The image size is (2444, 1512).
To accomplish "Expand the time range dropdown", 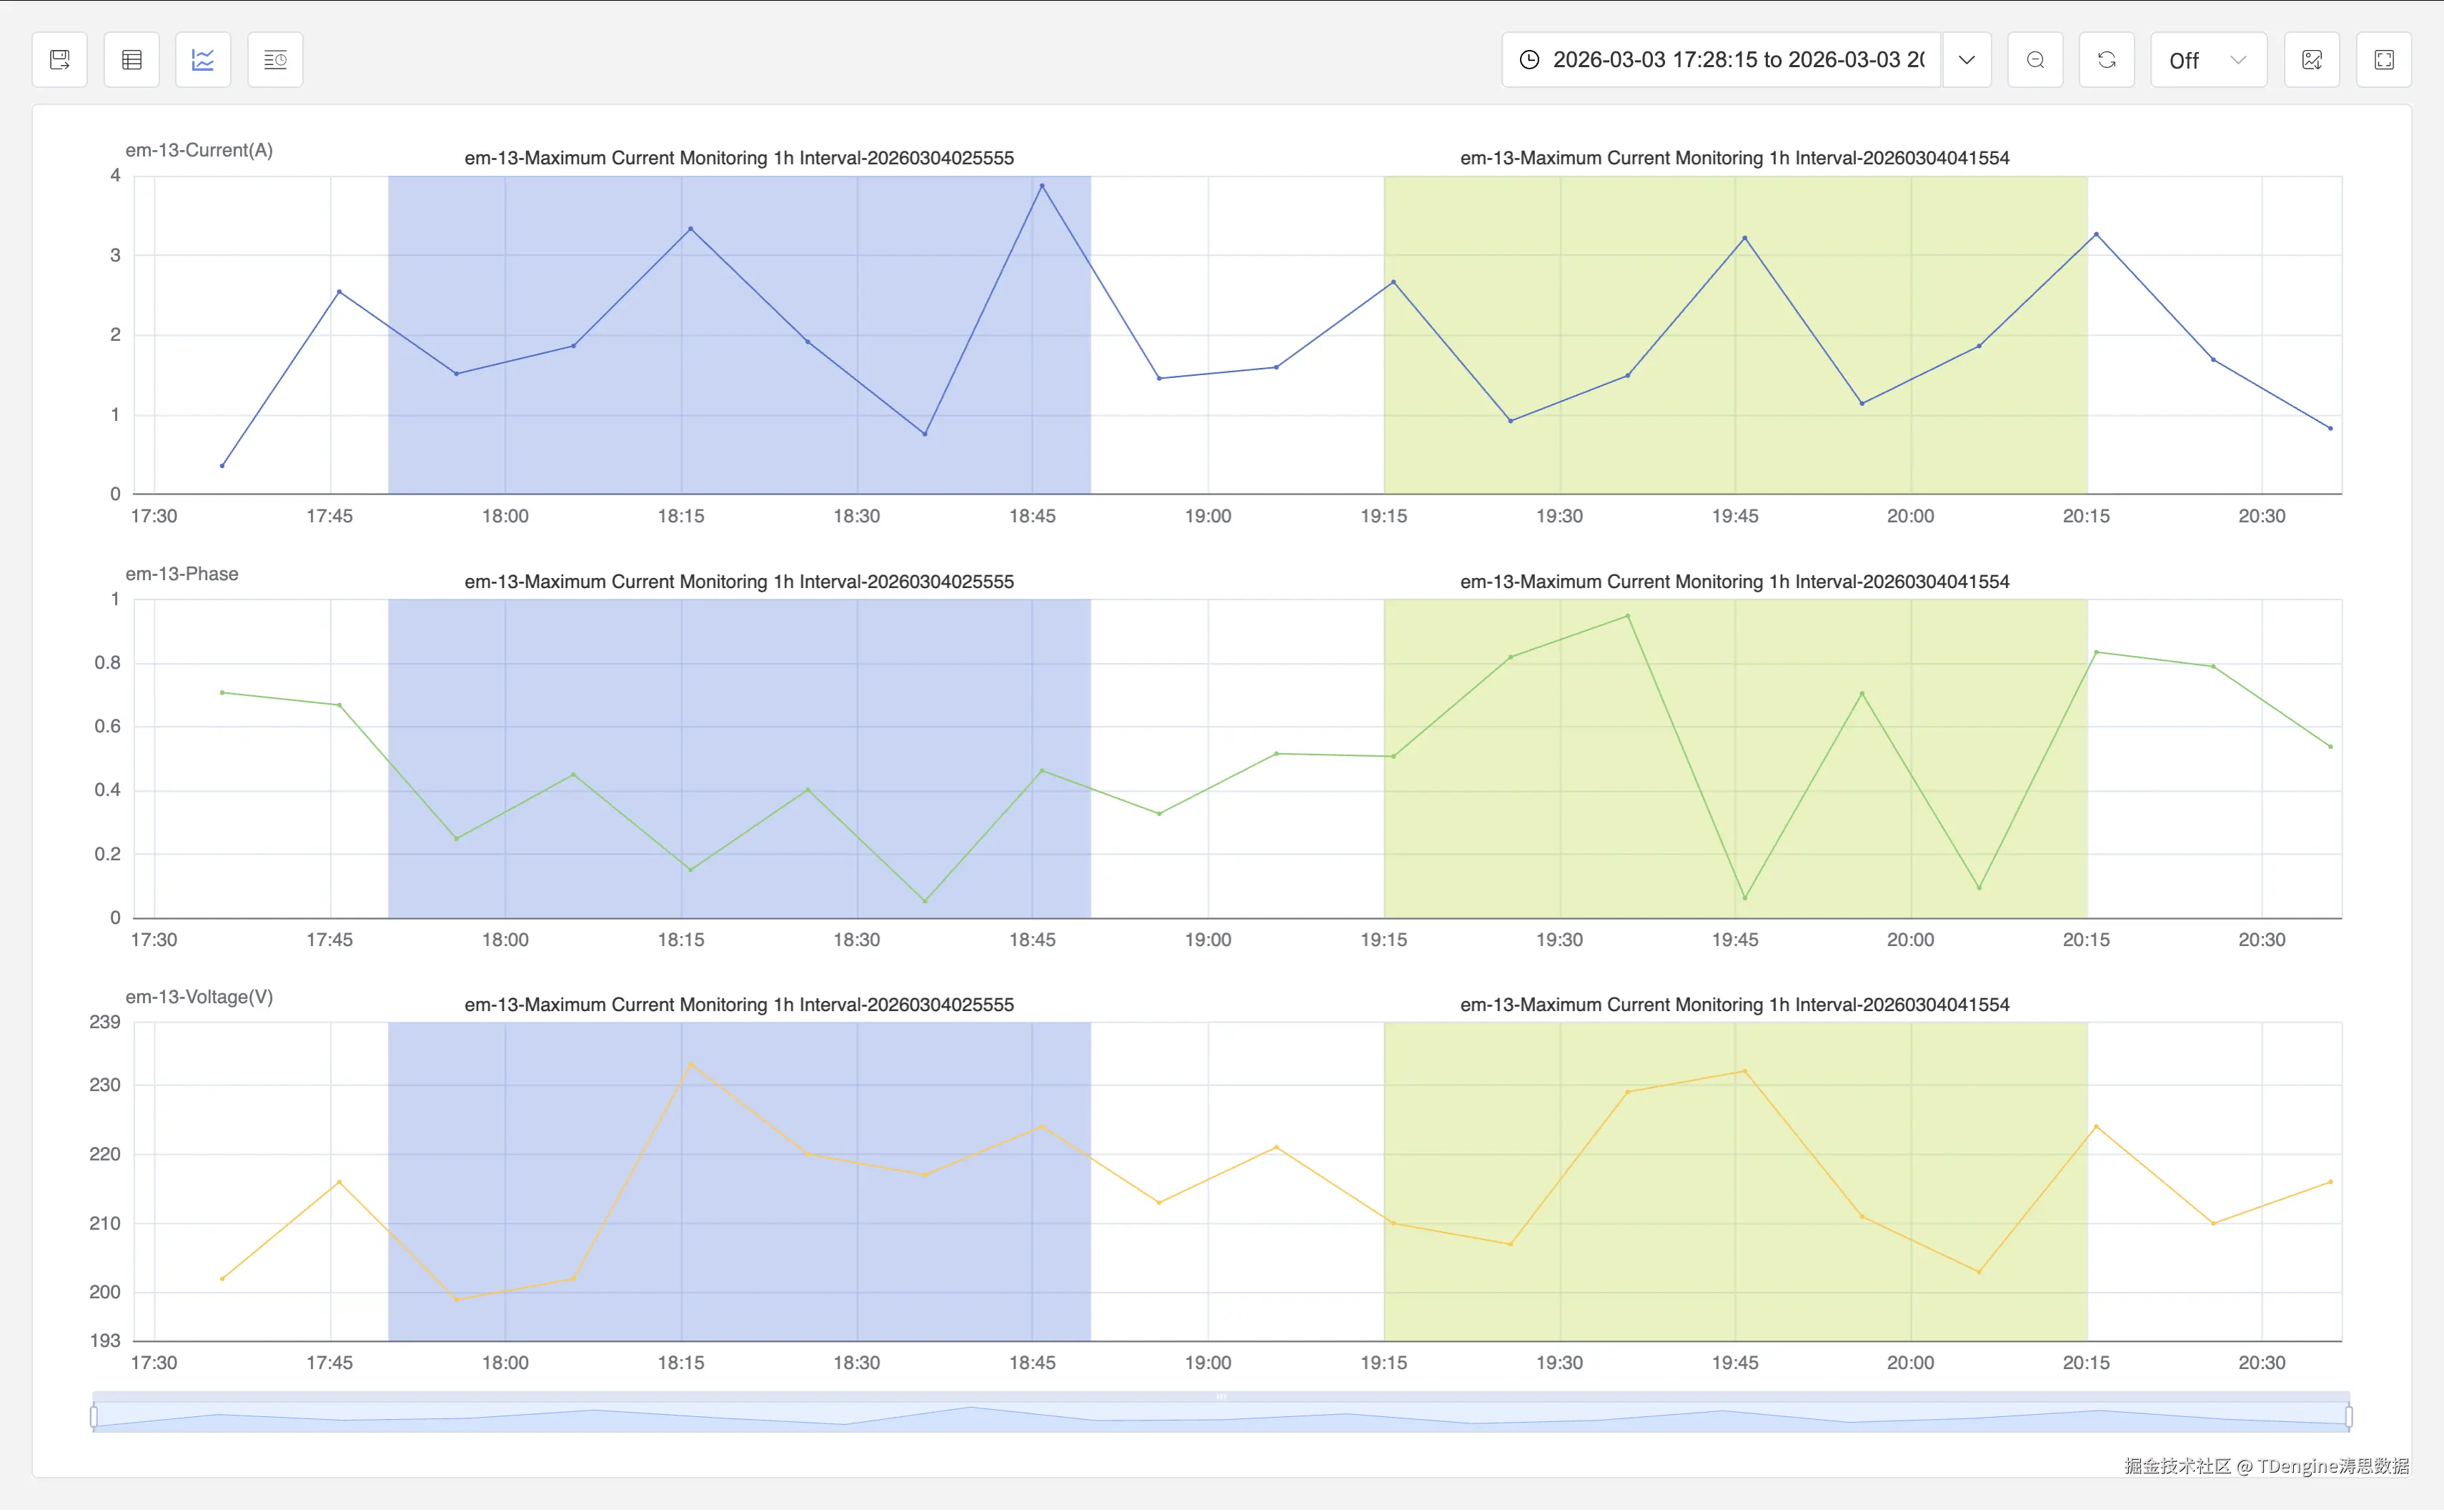I will point(1967,59).
